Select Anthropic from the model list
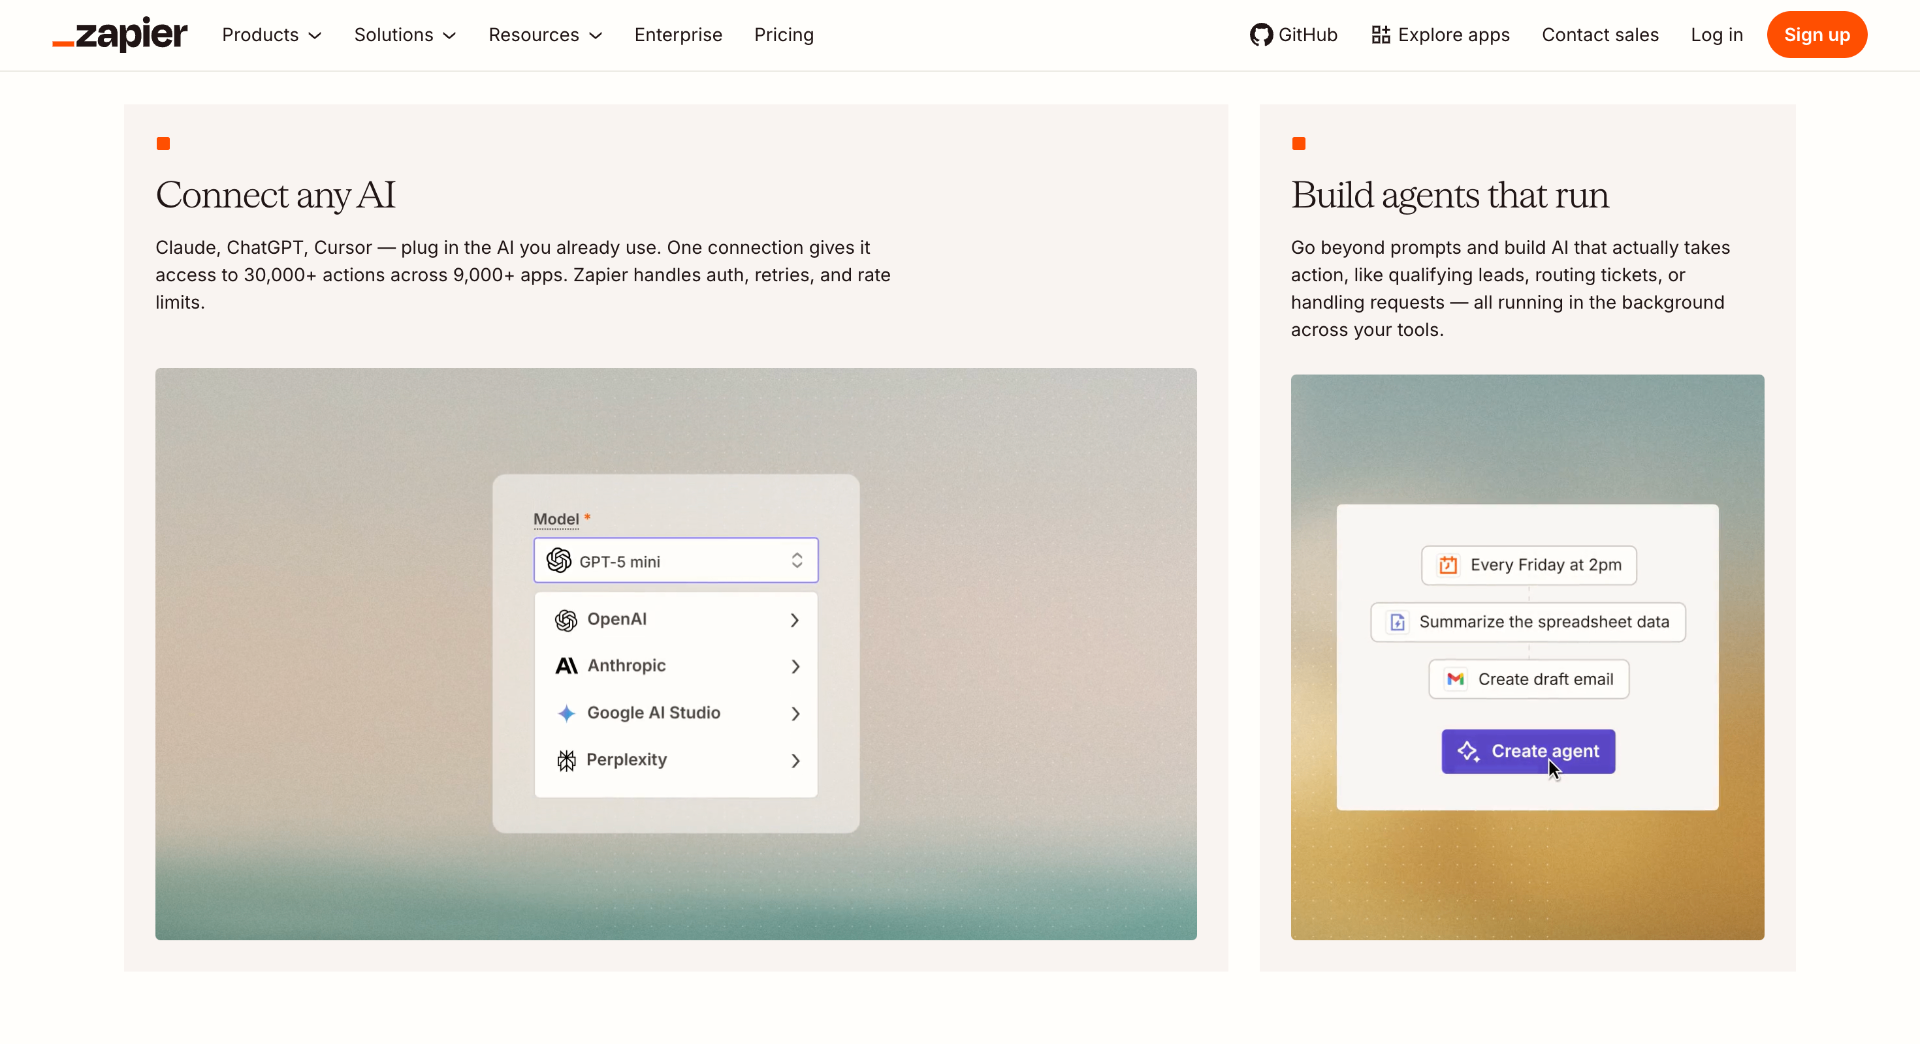The image size is (1920, 1044). pos(676,666)
